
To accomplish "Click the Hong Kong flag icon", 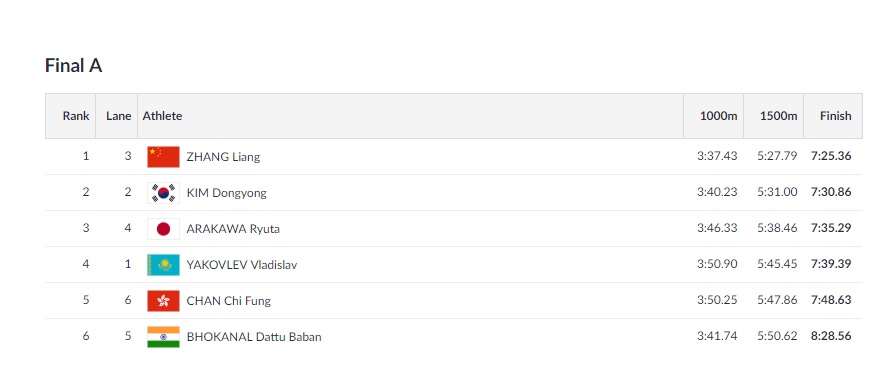I will click(x=163, y=301).
